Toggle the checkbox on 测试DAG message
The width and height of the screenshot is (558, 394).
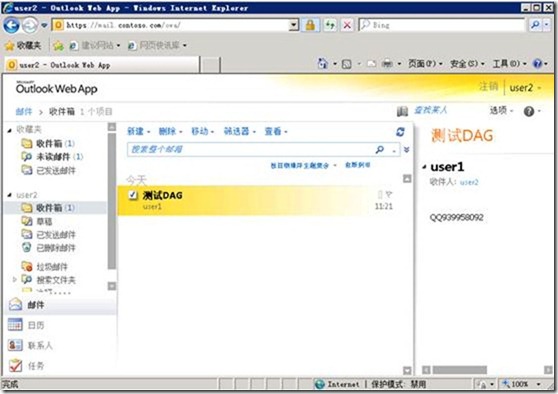click(x=133, y=195)
